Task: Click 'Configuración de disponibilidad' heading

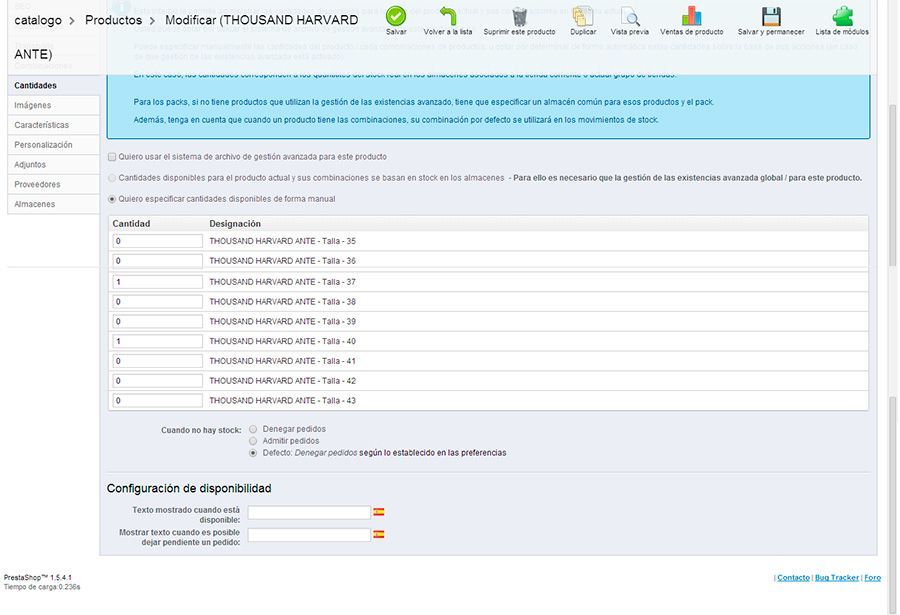Action: (189, 489)
